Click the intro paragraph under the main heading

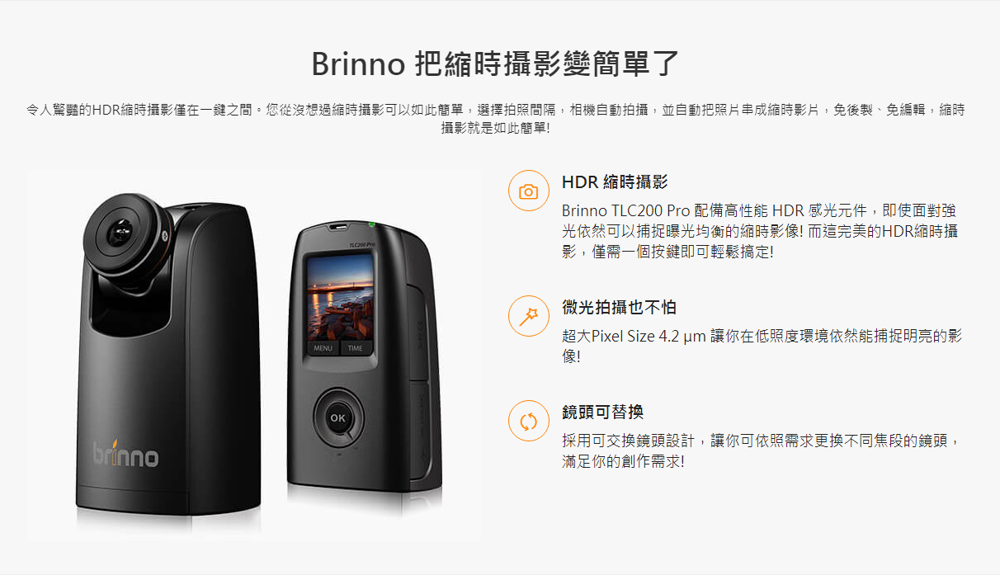click(495, 119)
